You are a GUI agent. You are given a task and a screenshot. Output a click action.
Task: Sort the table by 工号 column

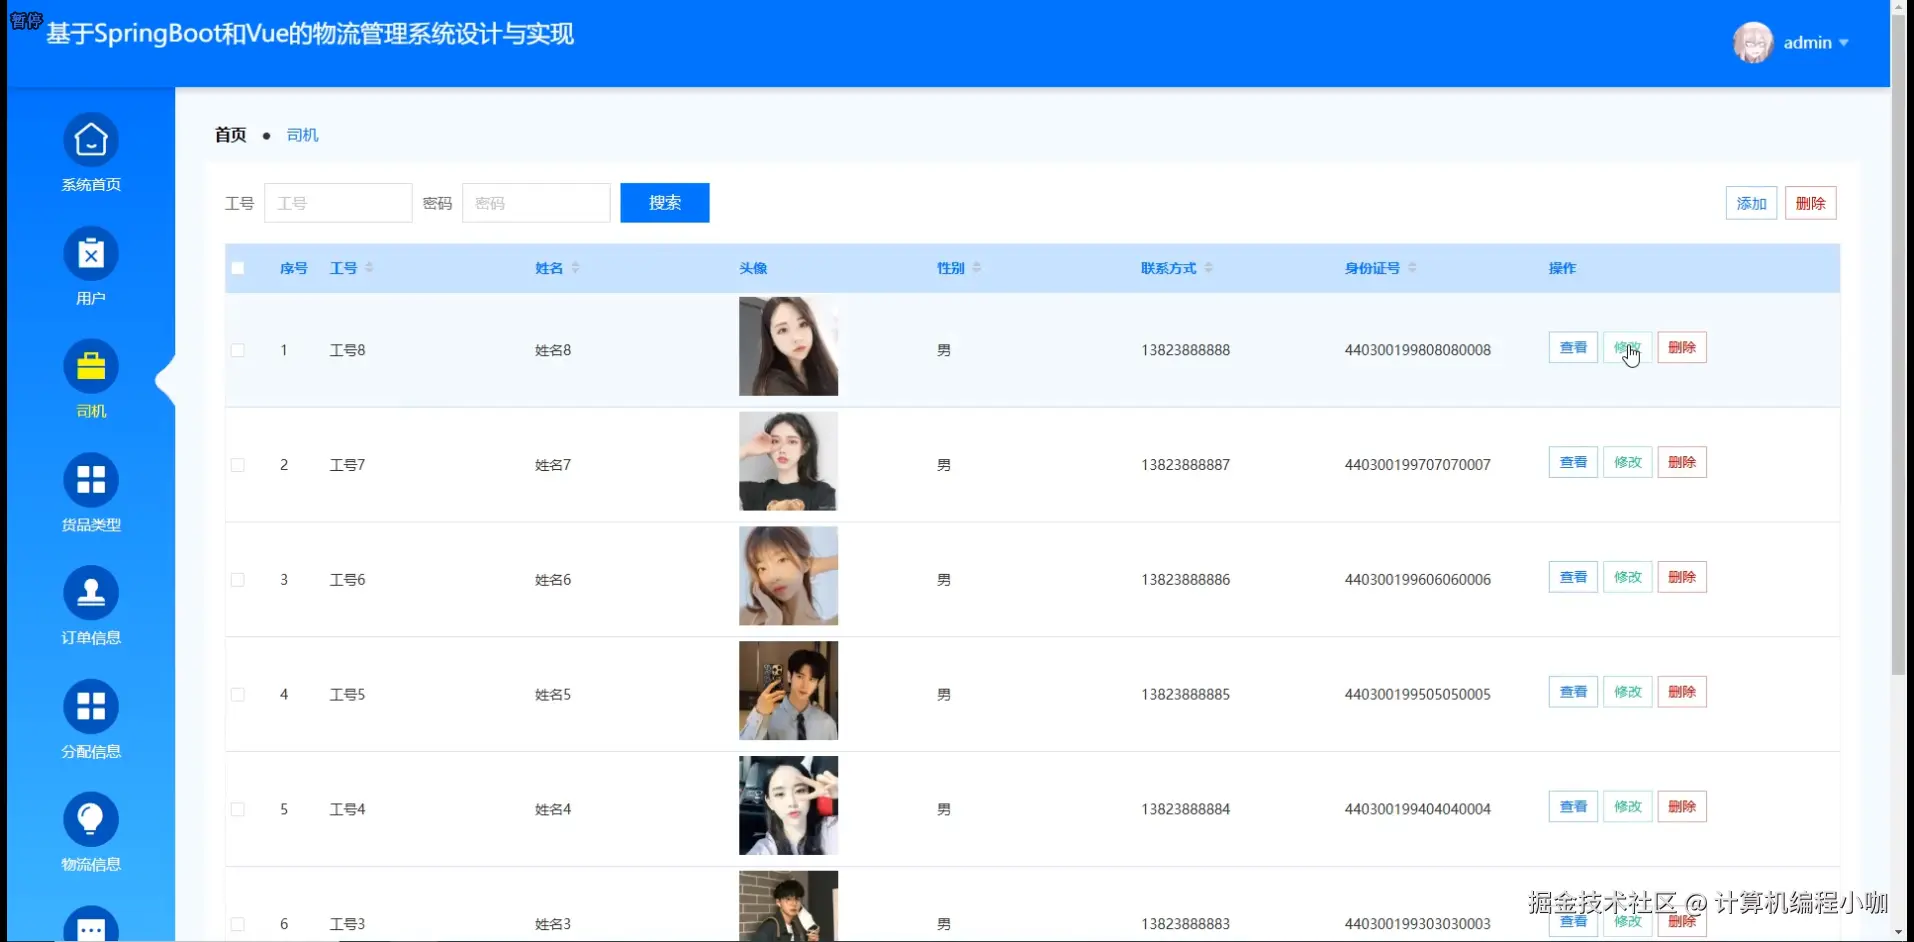click(x=369, y=268)
